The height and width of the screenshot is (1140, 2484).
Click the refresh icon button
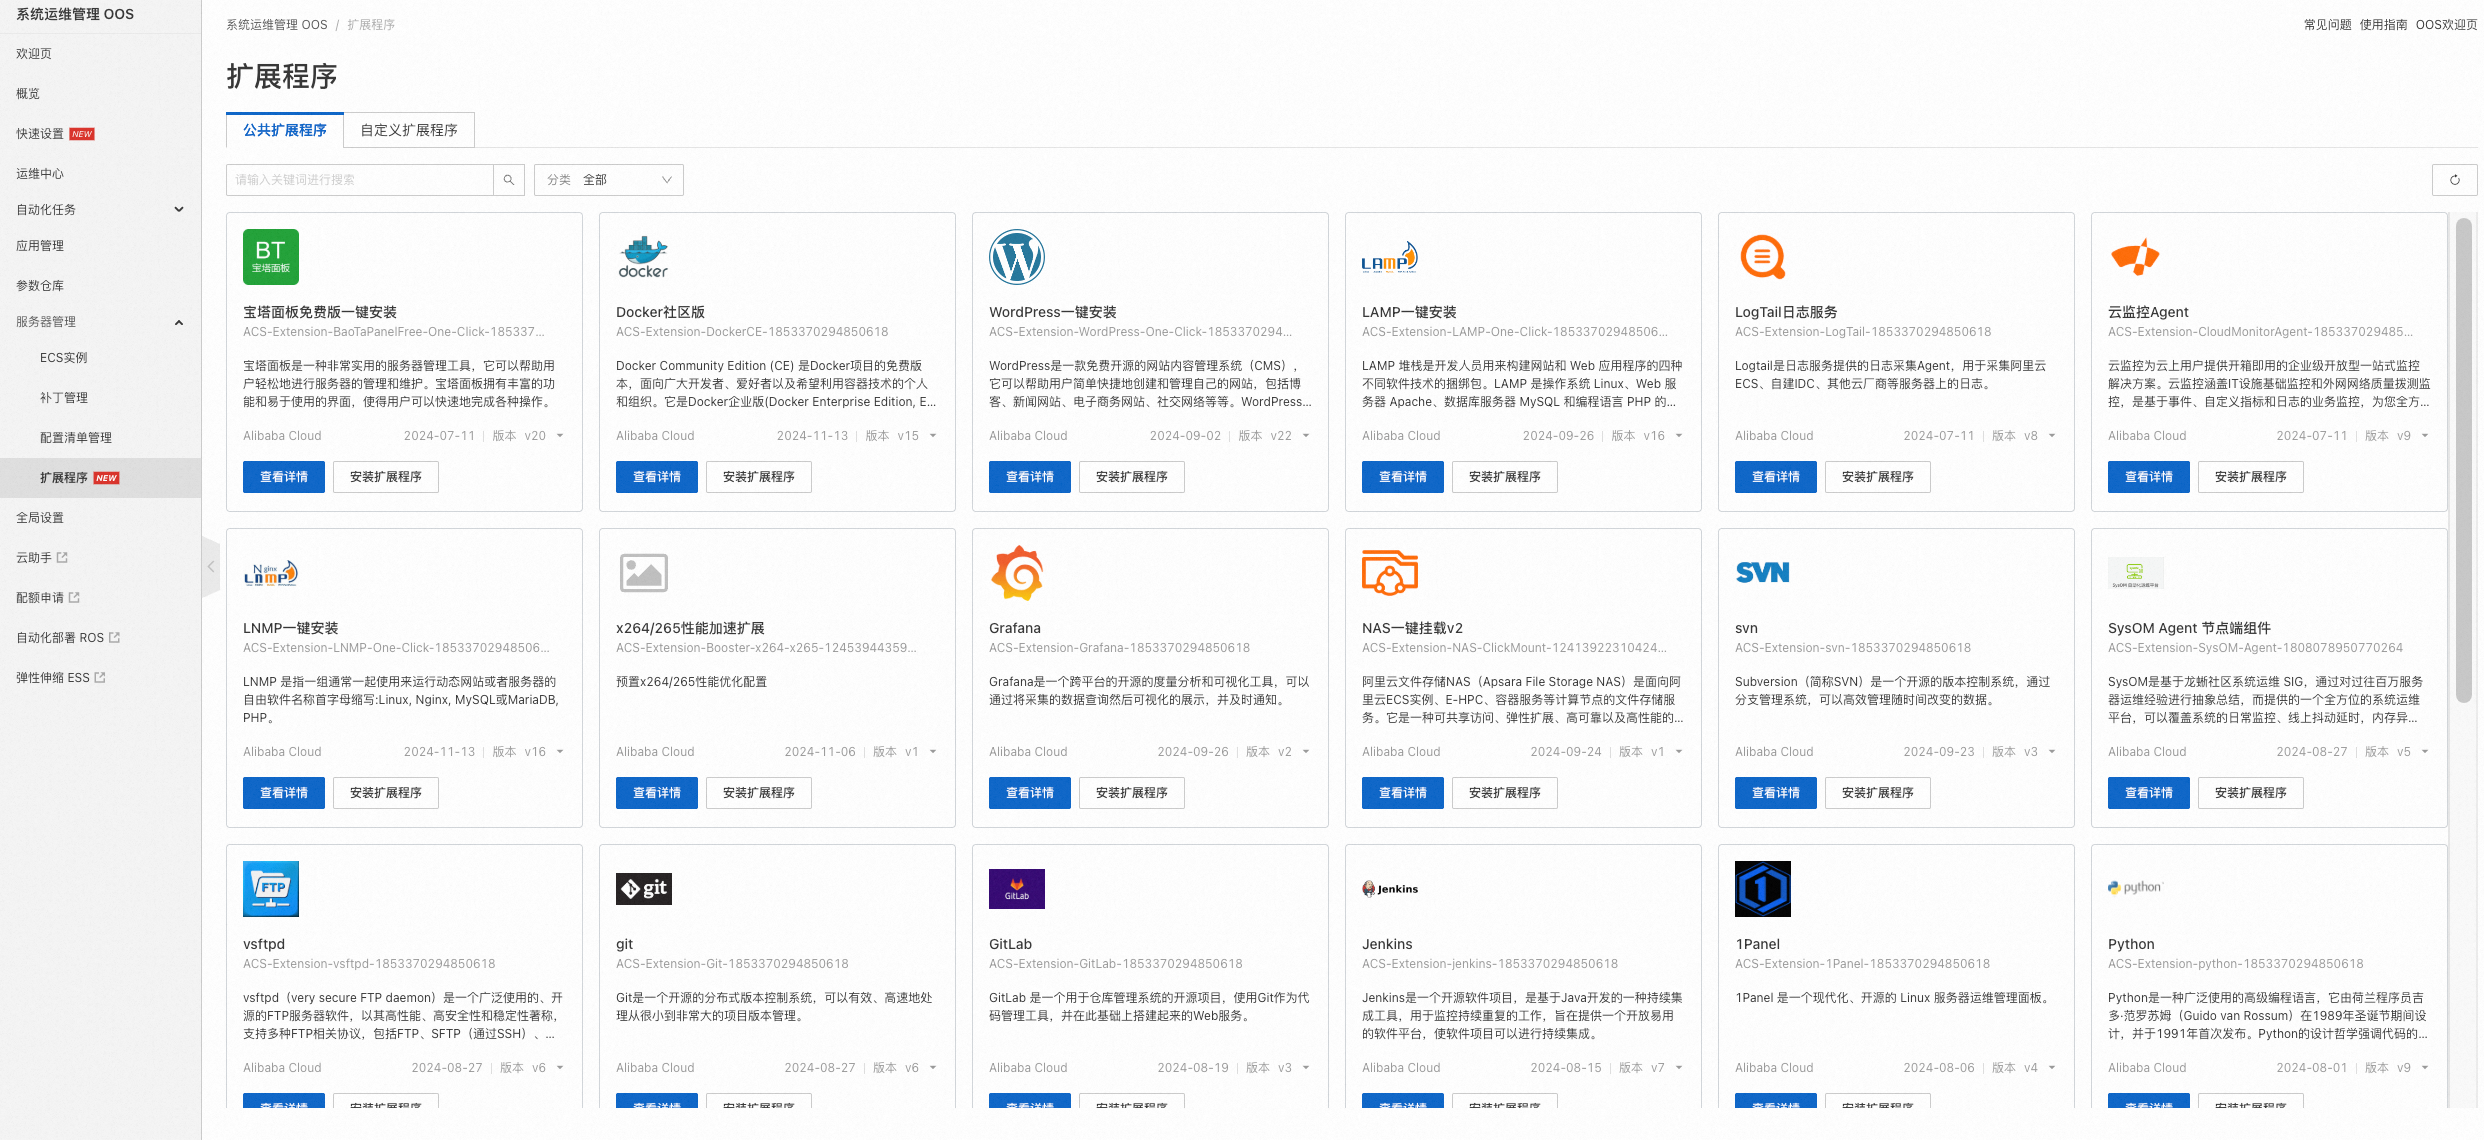(2454, 180)
